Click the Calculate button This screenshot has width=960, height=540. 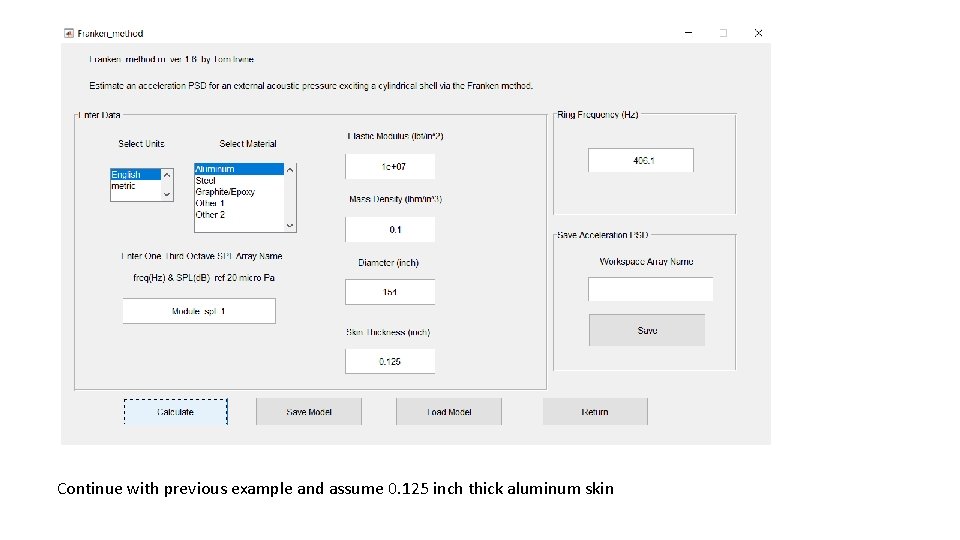pos(175,411)
